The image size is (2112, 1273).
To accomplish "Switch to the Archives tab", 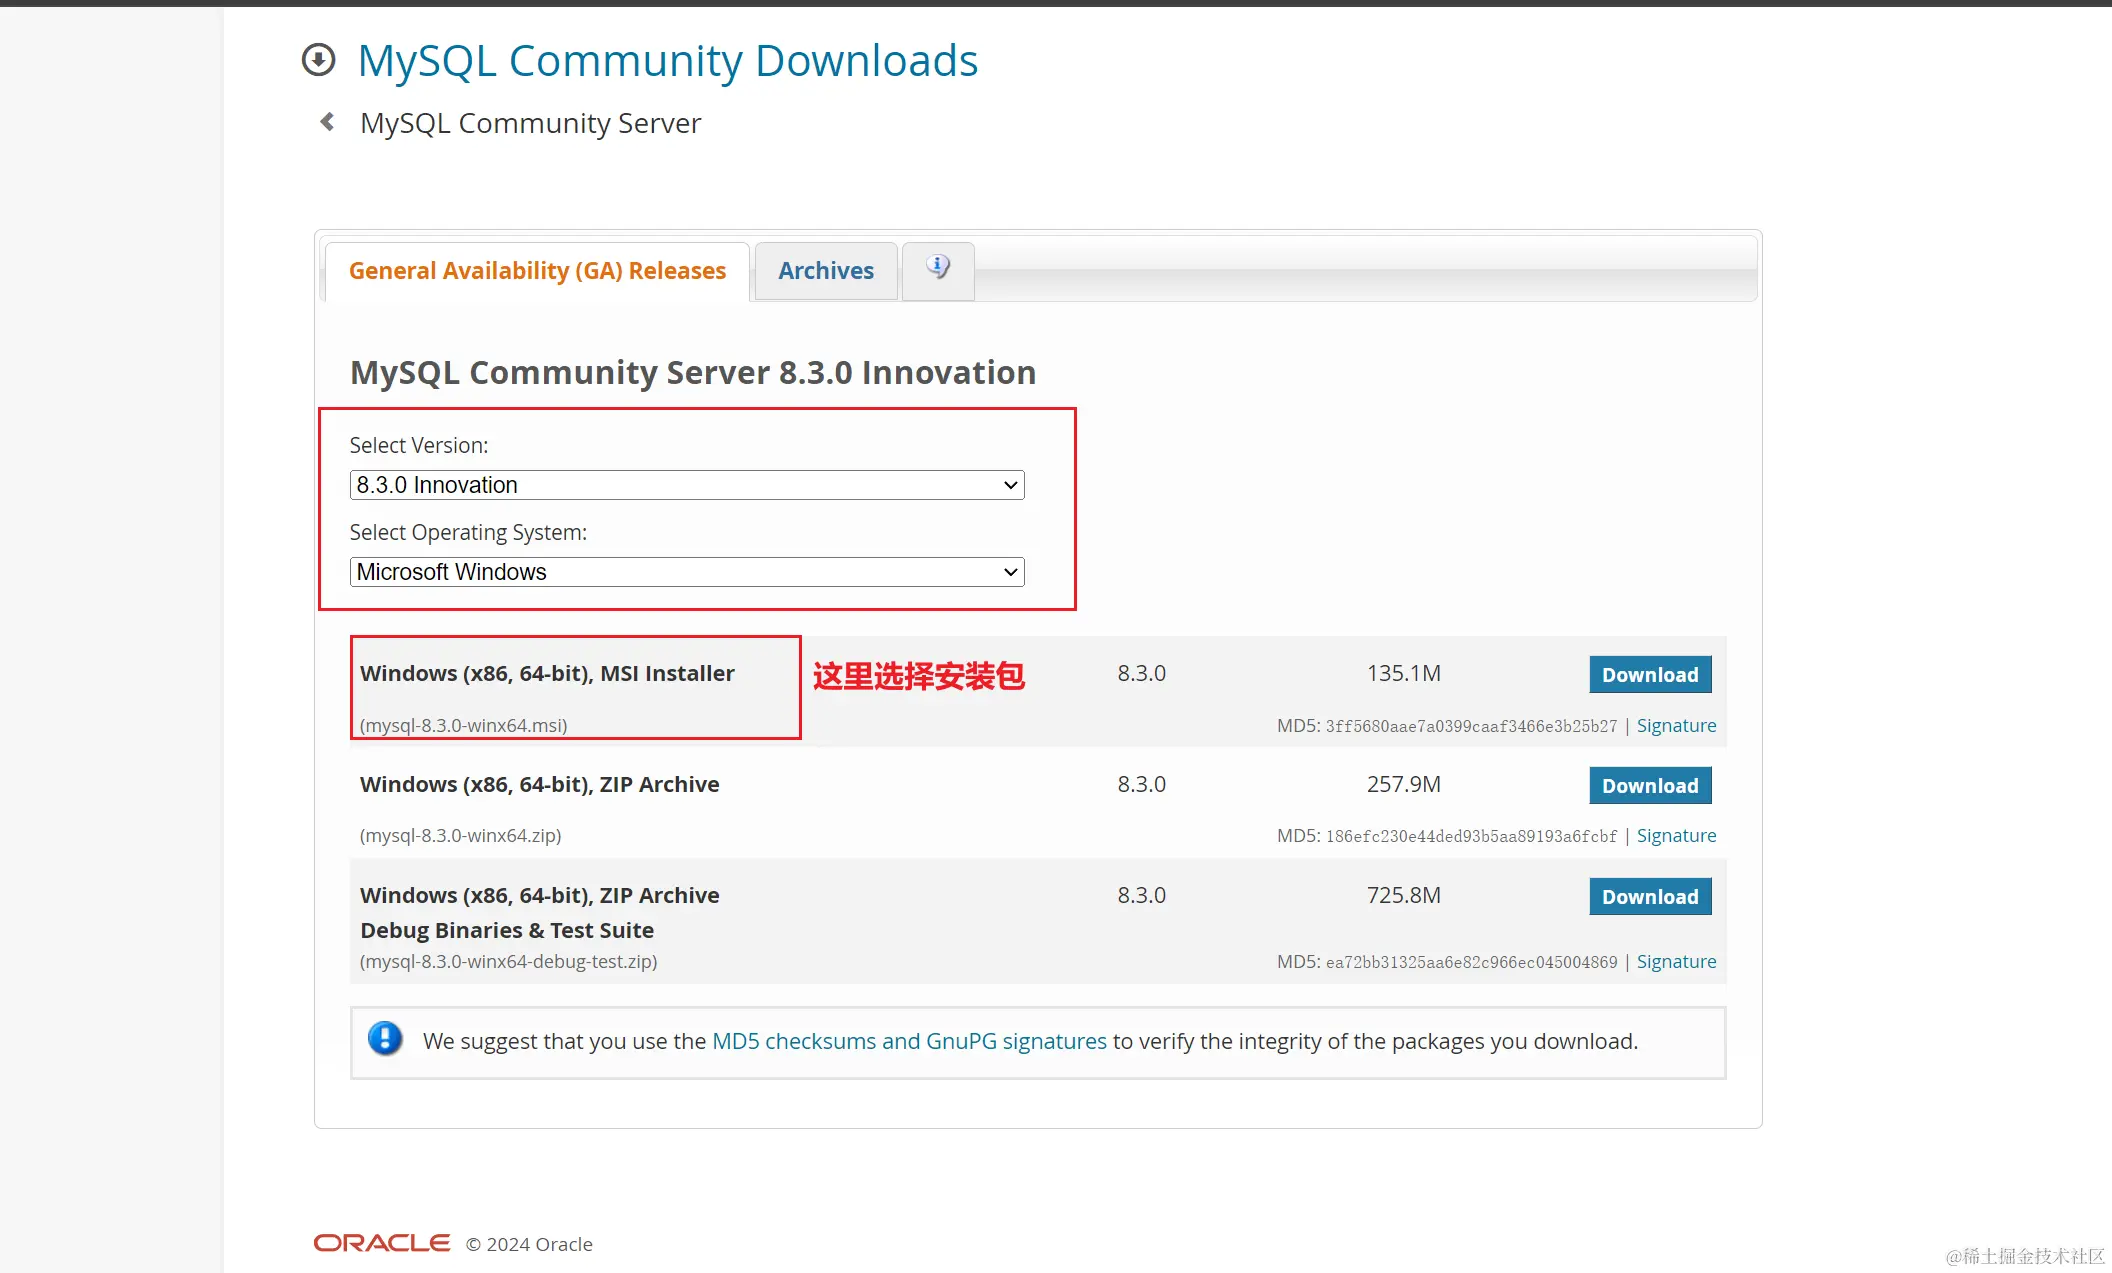I will [x=826, y=271].
